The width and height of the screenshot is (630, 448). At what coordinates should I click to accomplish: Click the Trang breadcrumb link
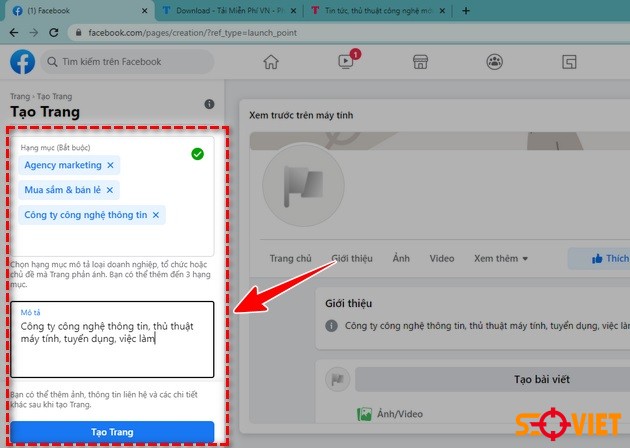coord(20,96)
